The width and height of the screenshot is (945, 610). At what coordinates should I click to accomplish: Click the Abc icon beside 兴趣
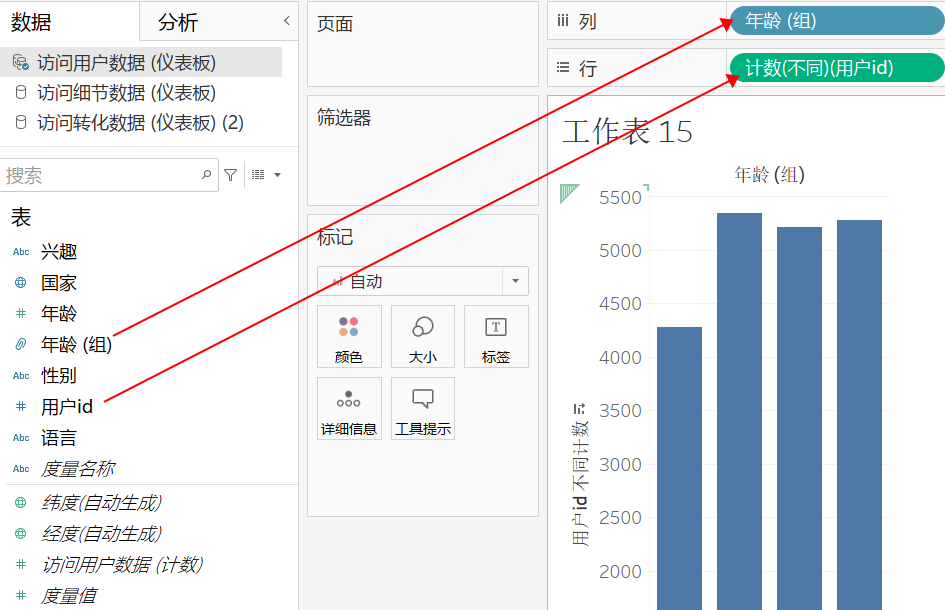point(21,252)
